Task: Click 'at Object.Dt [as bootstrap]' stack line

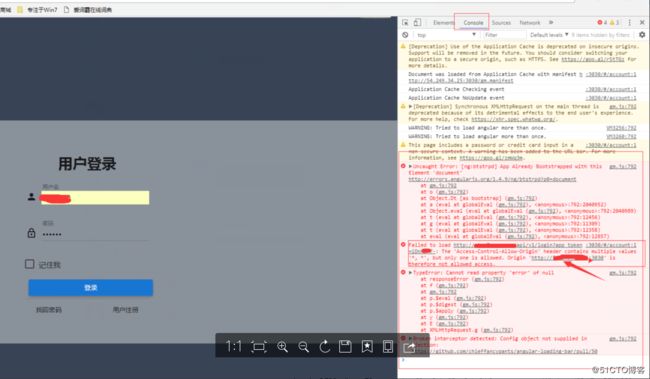Action: tap(478, 198)
